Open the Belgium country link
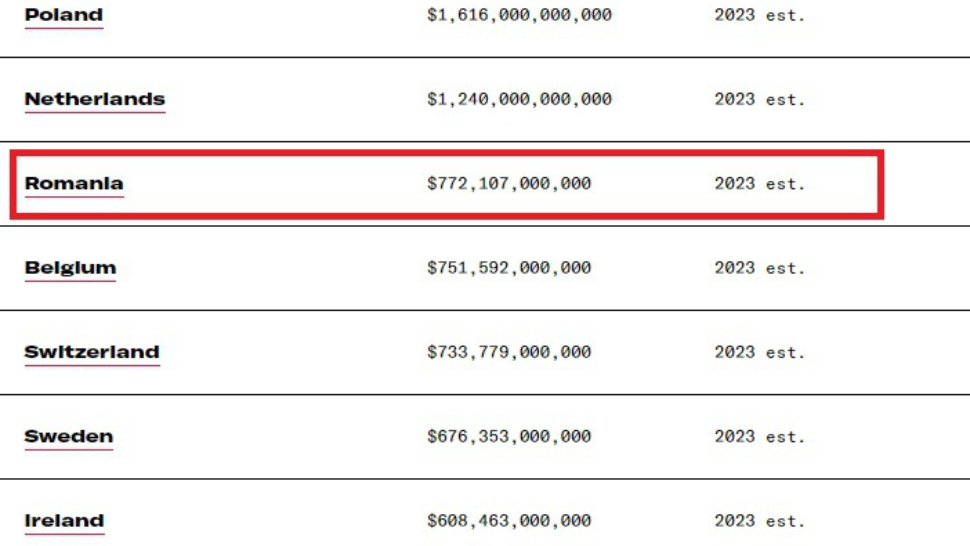The image size is (970, 546). pos(70,267)
